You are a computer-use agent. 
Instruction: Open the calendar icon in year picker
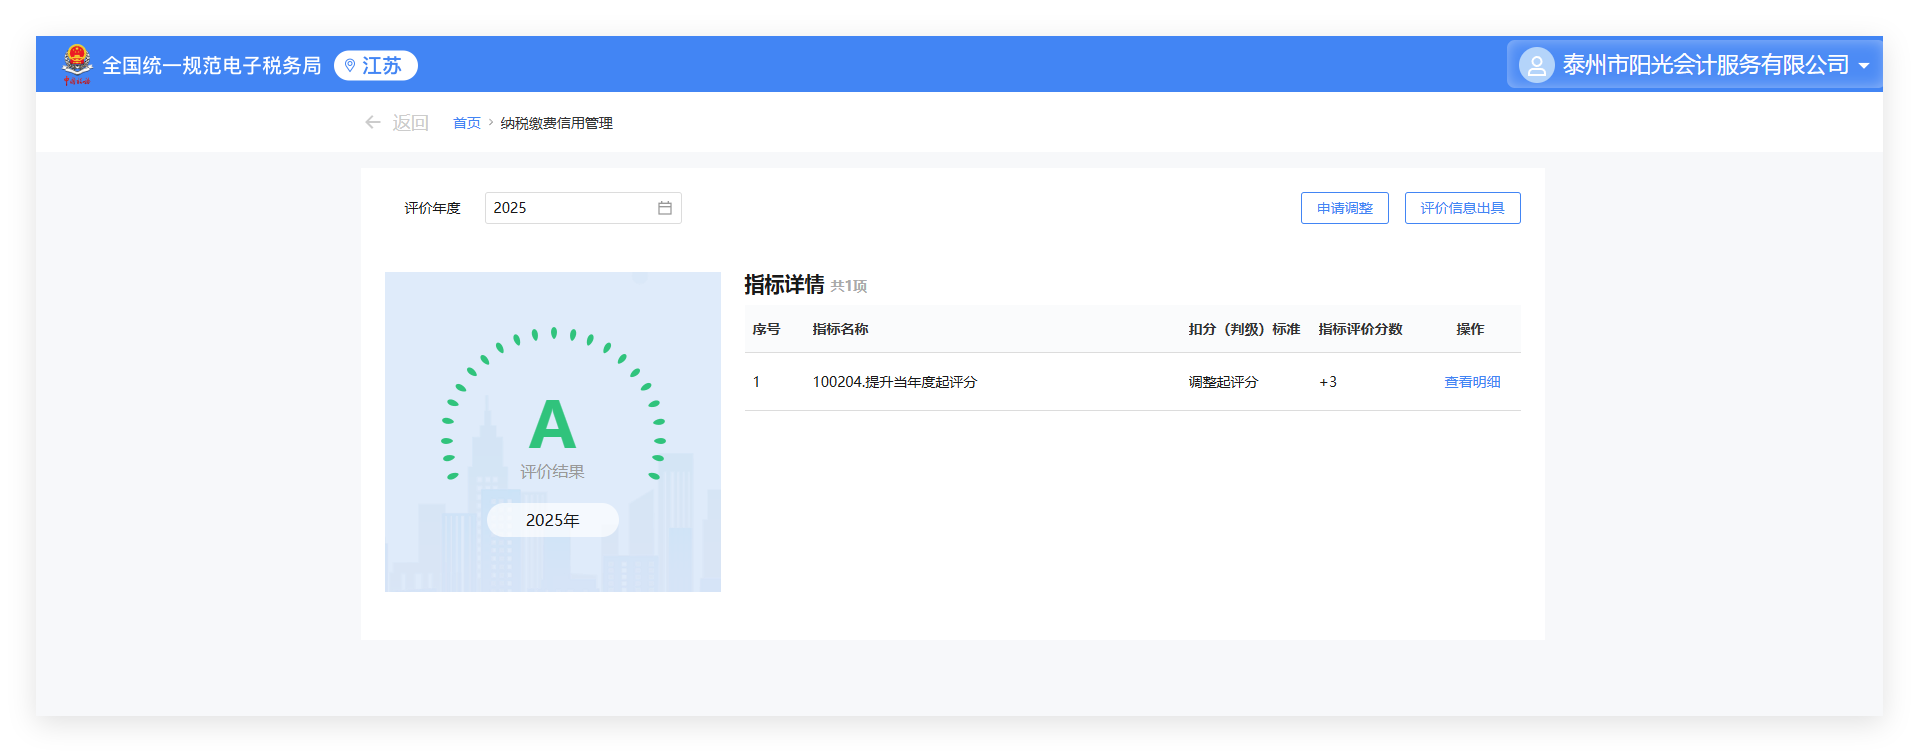pos(665,208)
